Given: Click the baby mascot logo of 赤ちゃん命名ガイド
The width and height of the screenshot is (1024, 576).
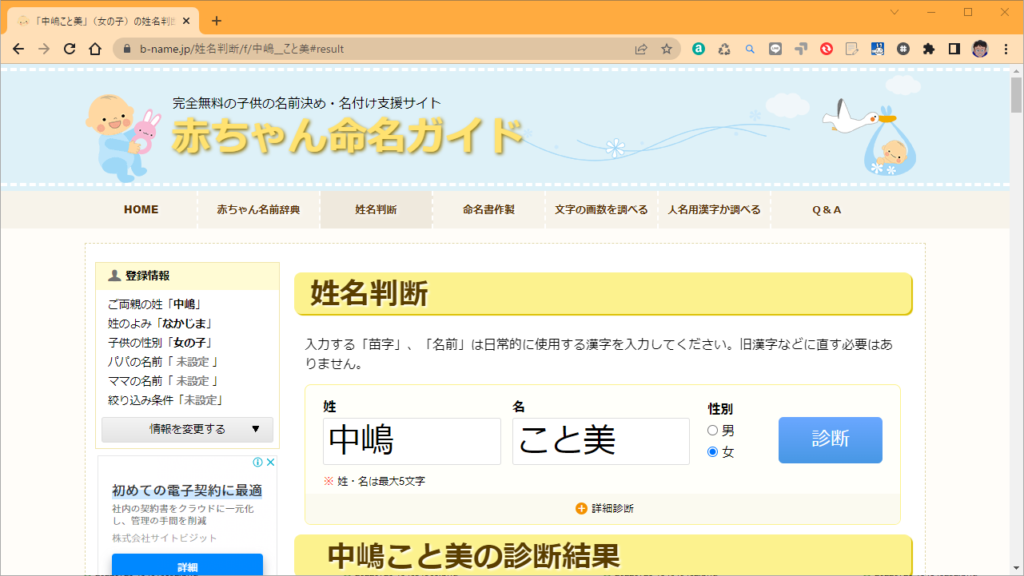Looking at the screenshot, I should point(113,133).
